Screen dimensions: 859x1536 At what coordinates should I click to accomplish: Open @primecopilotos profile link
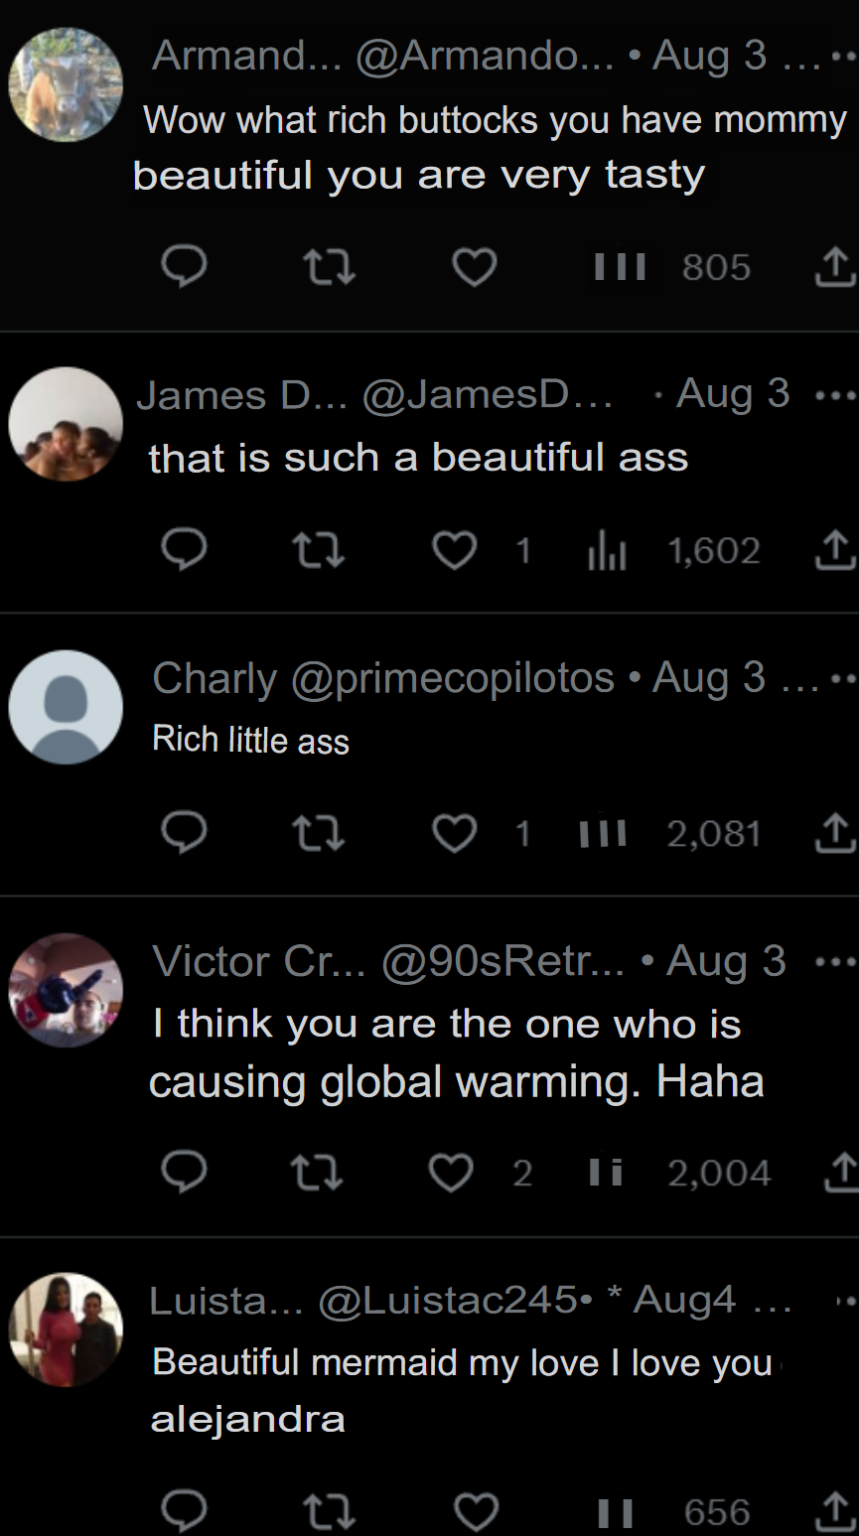[x=452, y=678]
